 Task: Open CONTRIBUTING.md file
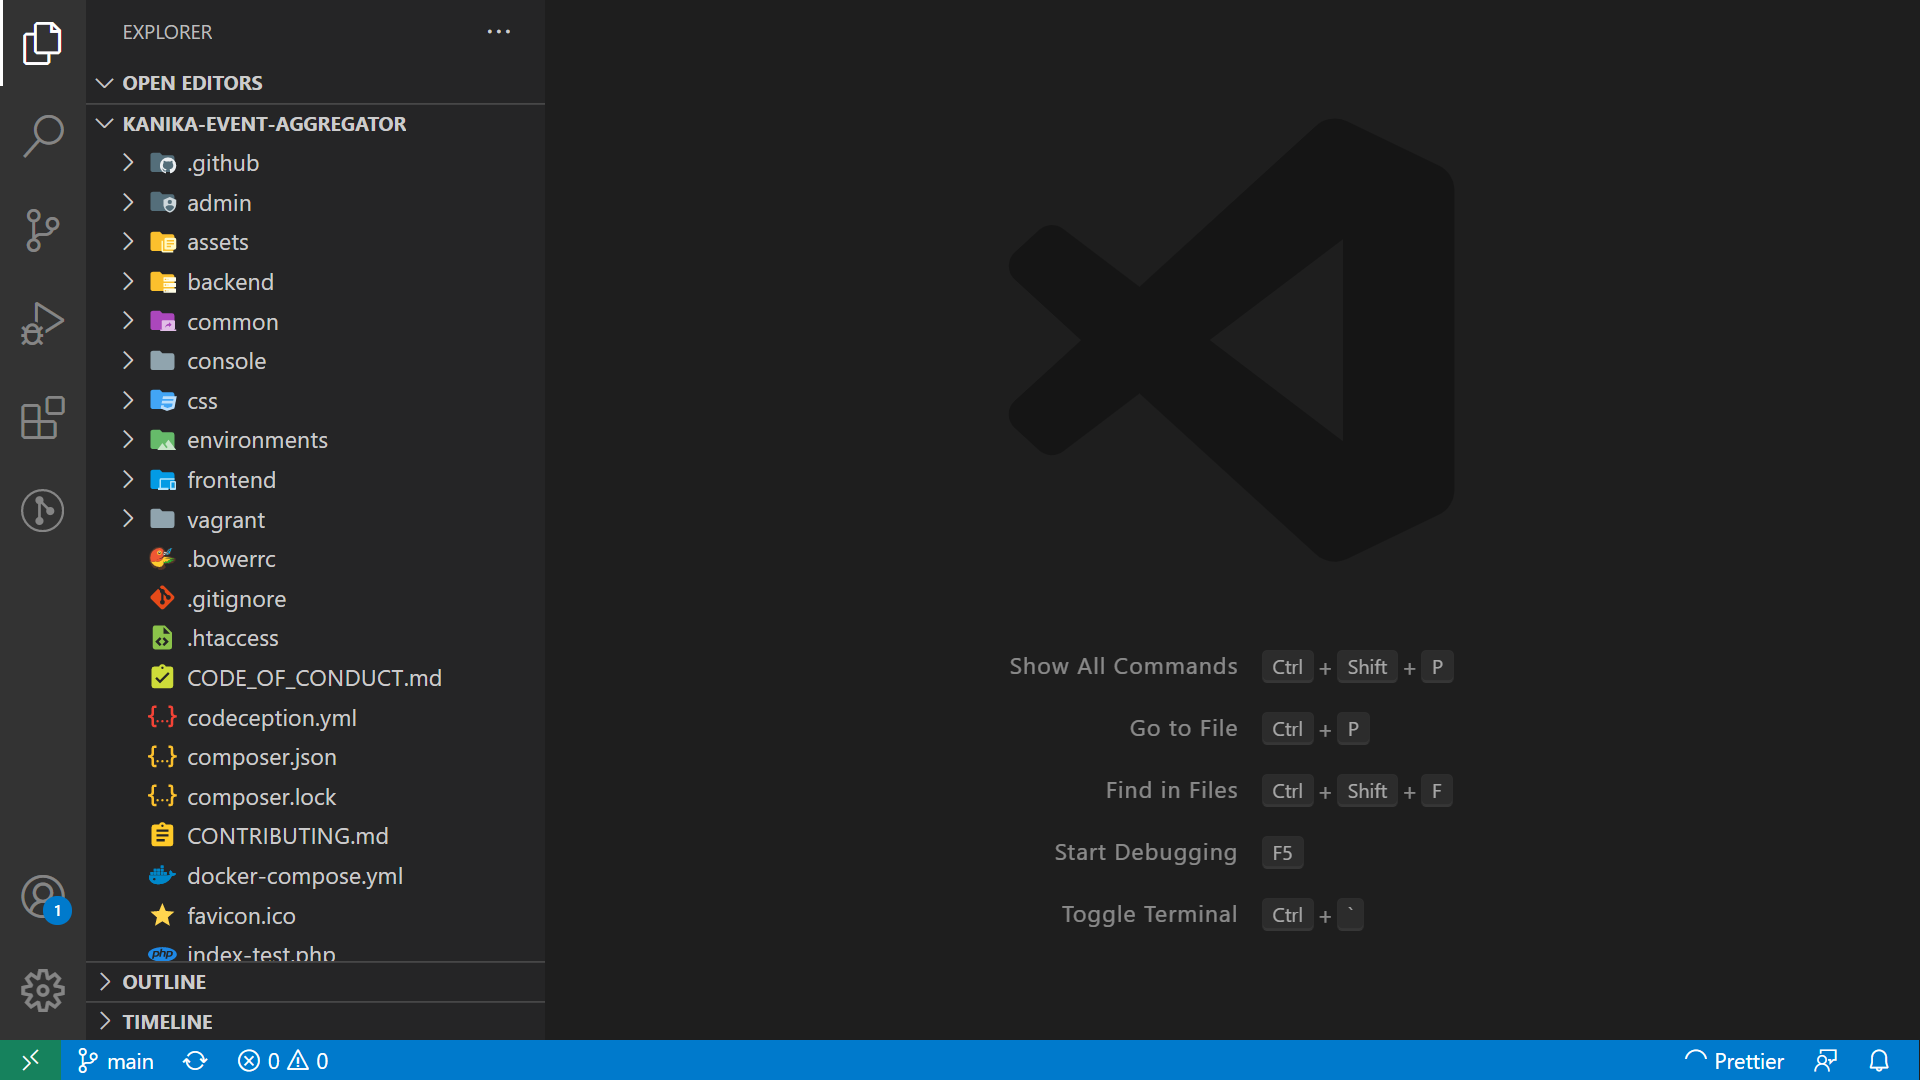(316, 836)
